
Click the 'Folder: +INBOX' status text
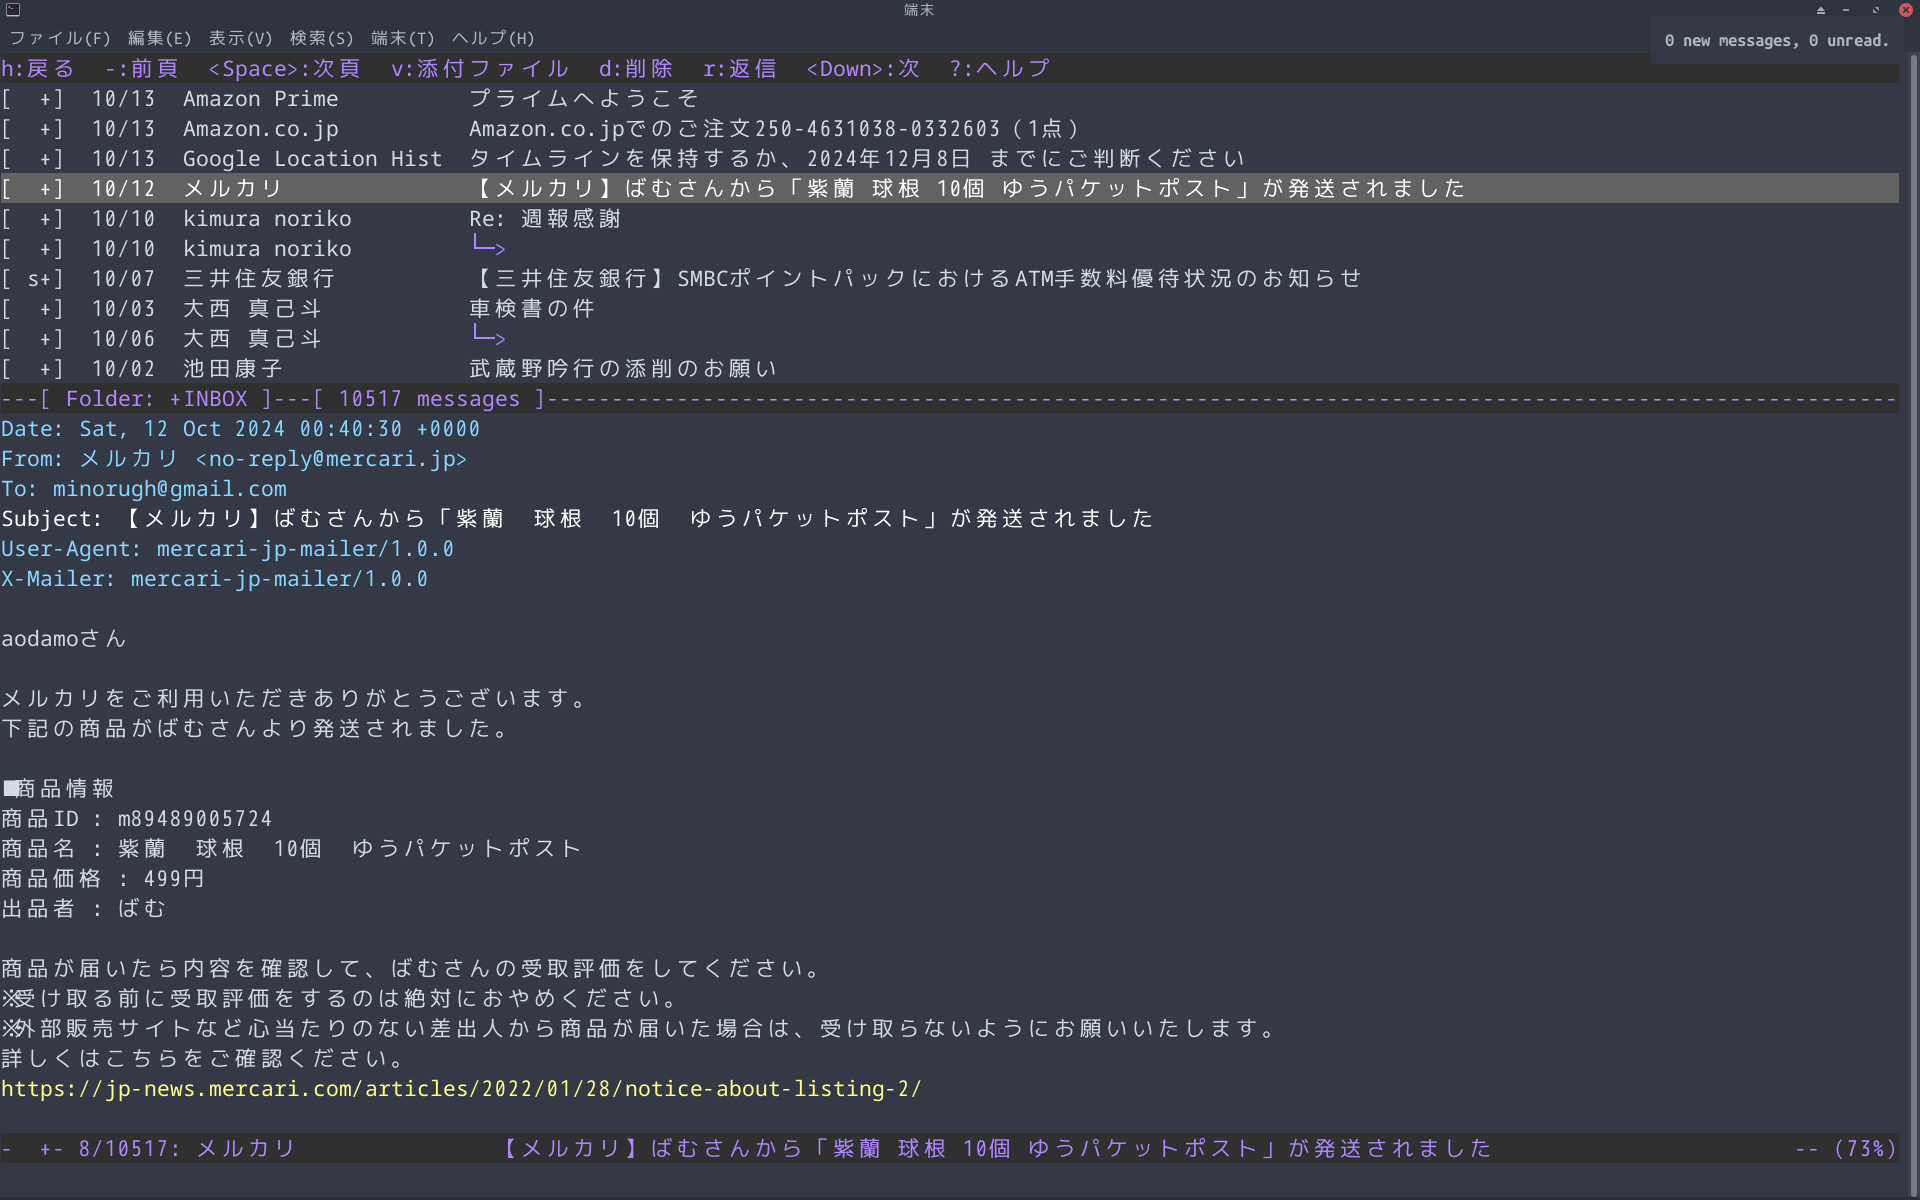tap(156, 399)
